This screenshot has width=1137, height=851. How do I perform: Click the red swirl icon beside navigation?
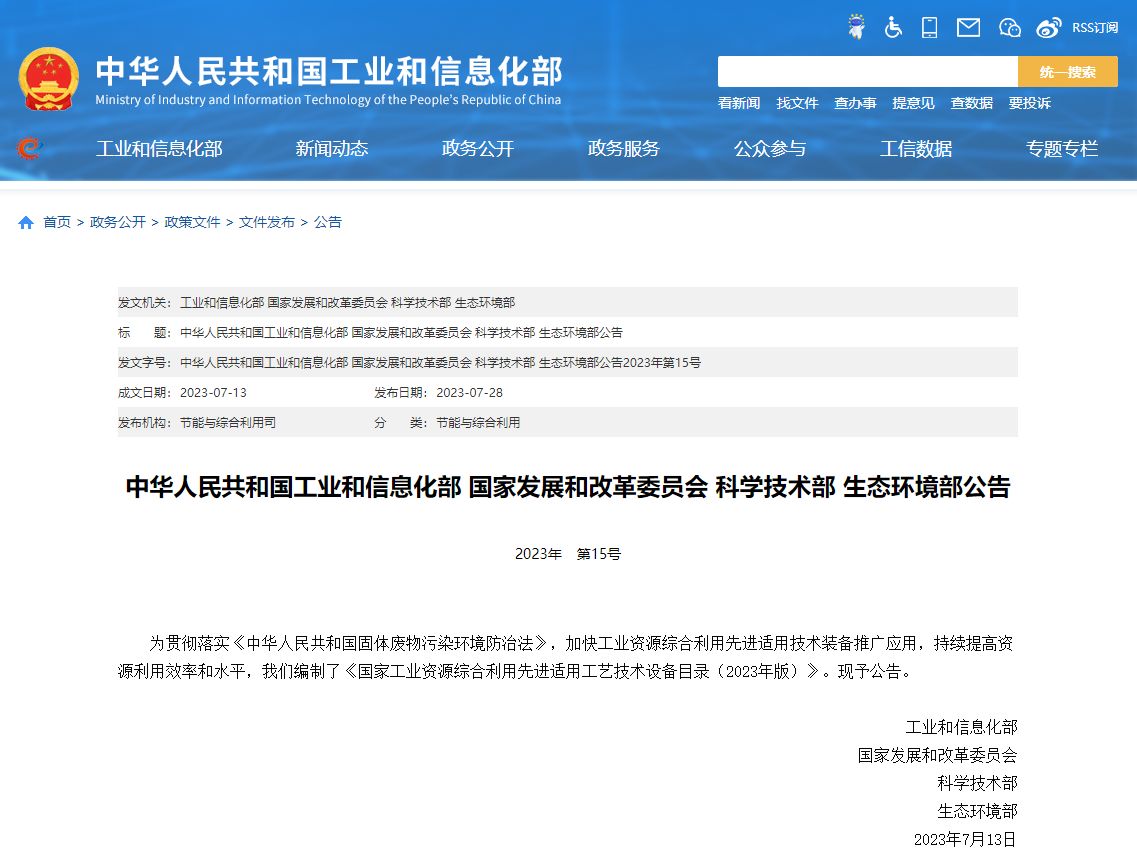(29, 149)
